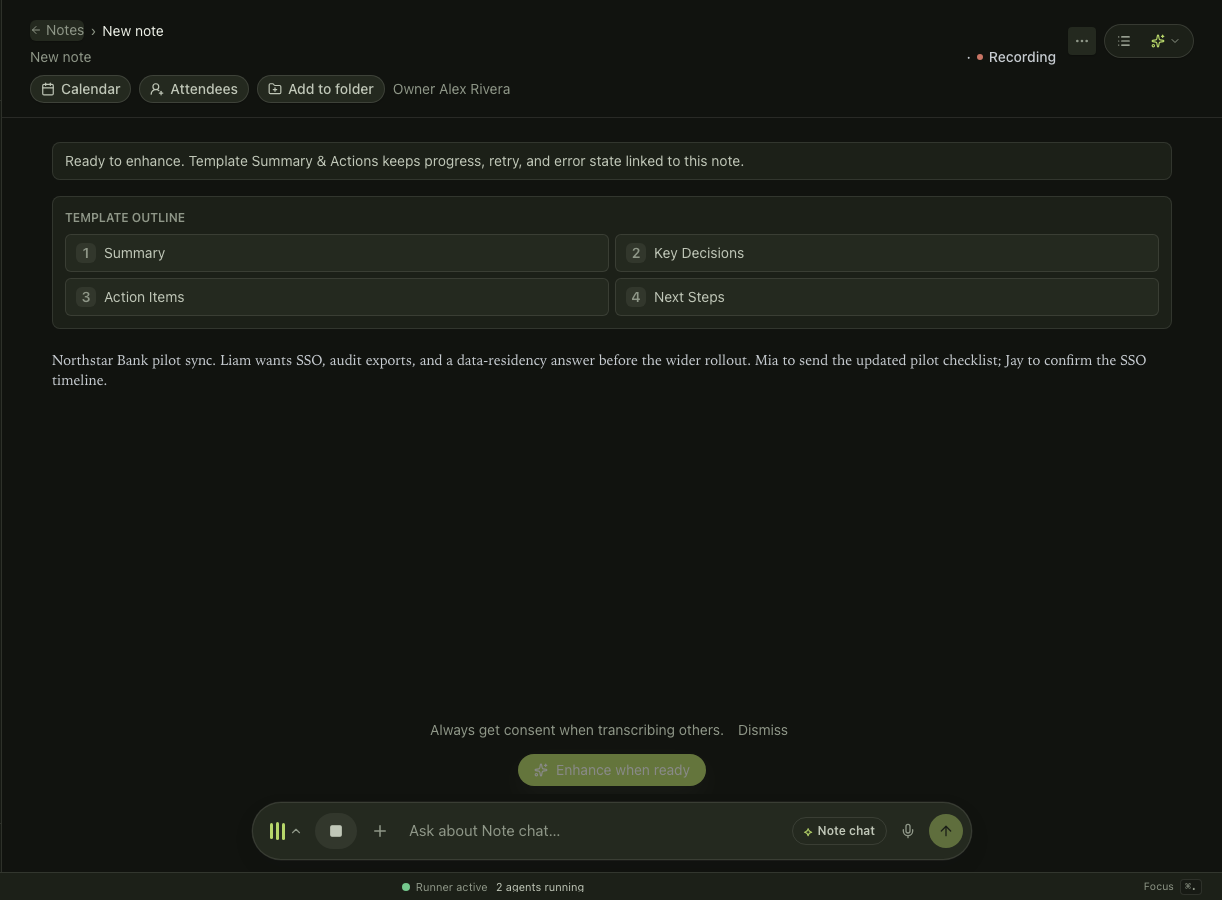This screenshot has height=900, width=1222.
Task: Toggle Focus mode in status bar
Action: [1172, 887]
